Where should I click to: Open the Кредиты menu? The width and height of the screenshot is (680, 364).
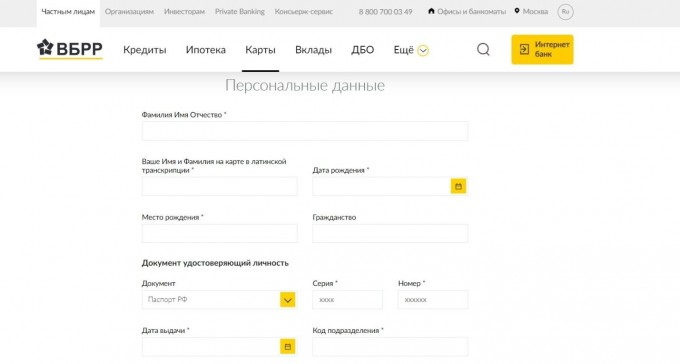[145, 50]
